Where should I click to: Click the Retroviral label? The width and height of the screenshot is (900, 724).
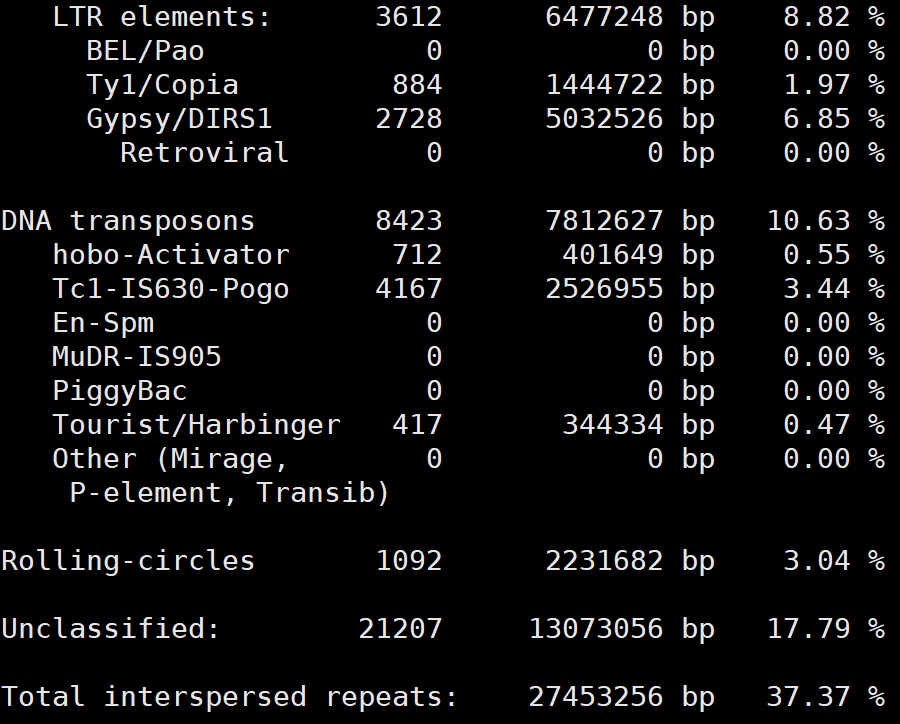point(204,153)
